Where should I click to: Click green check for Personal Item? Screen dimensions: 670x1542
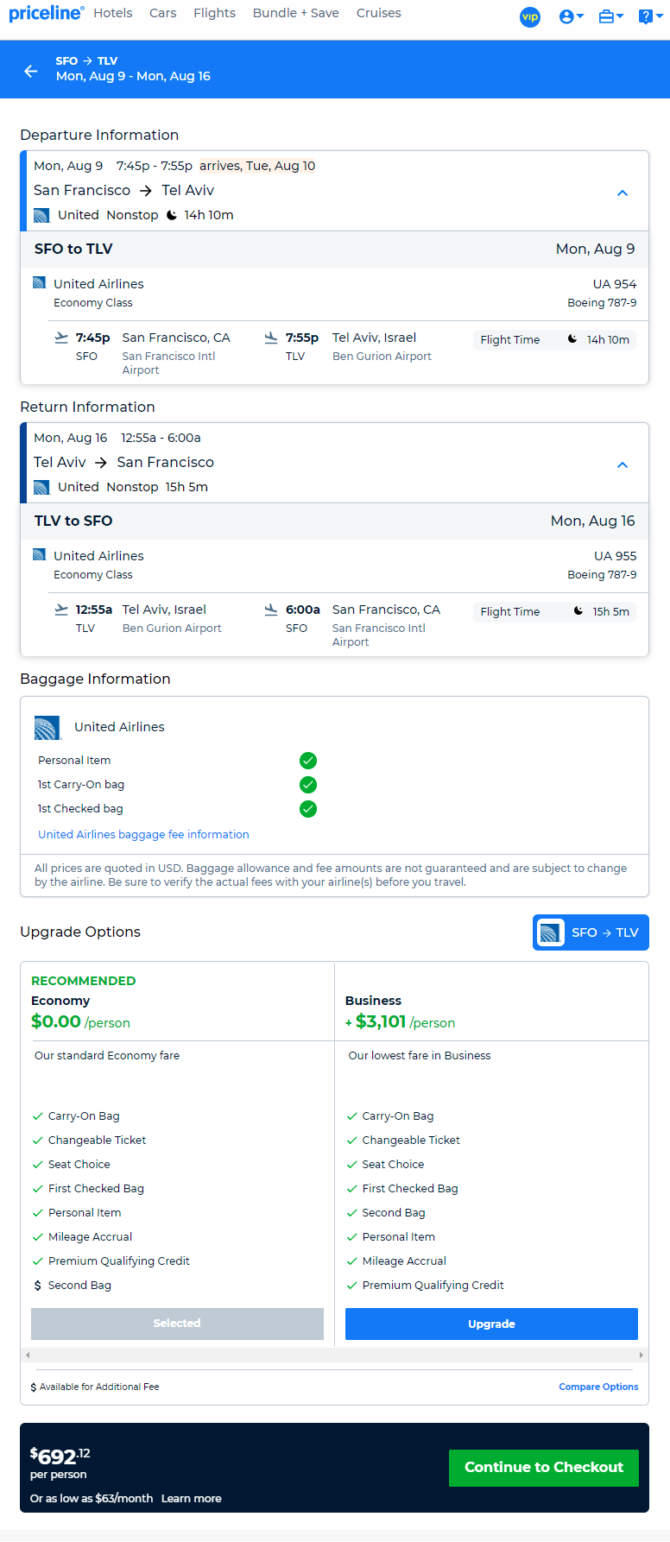(x=308, y=761)
